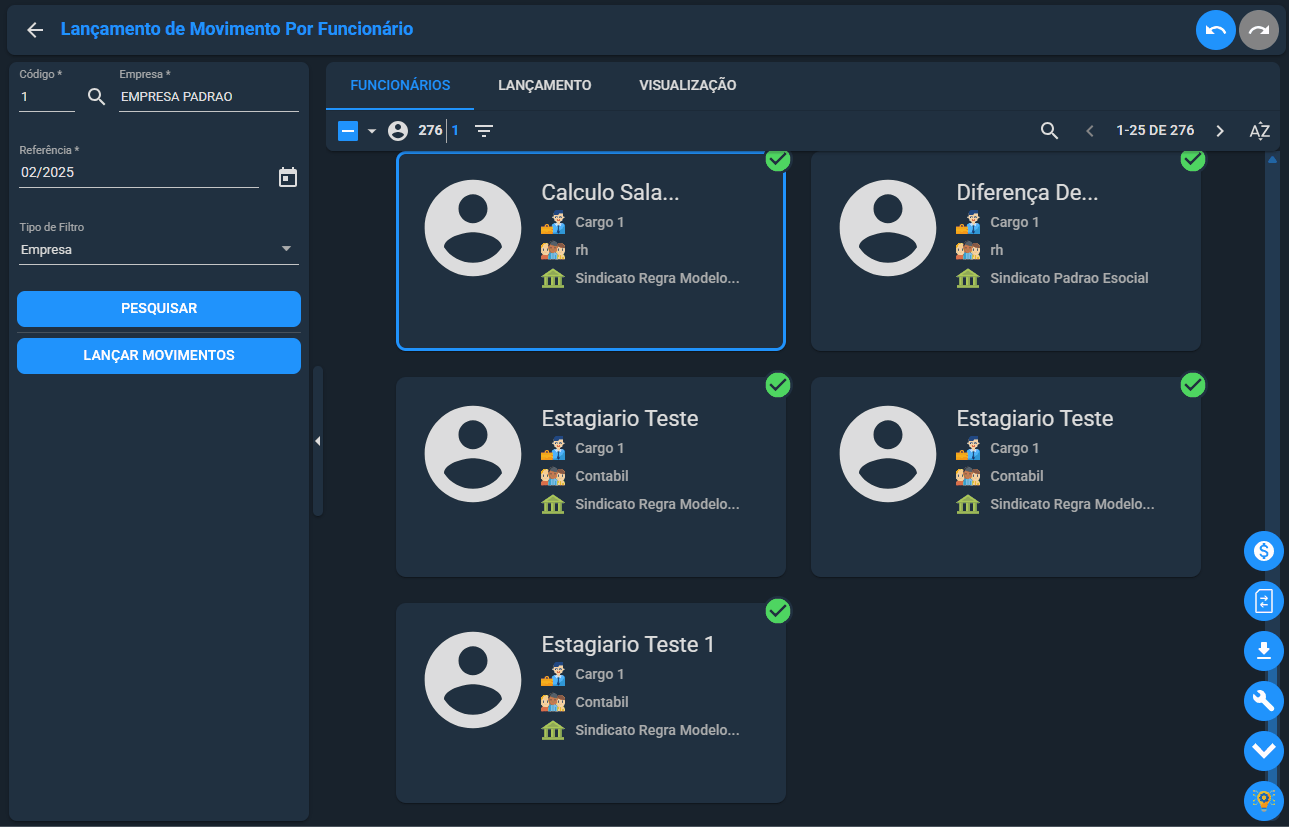Click the Diferença De... employee name
Image resolution: width=1289 pixels, height=827 pixels.
[1027, 193]
